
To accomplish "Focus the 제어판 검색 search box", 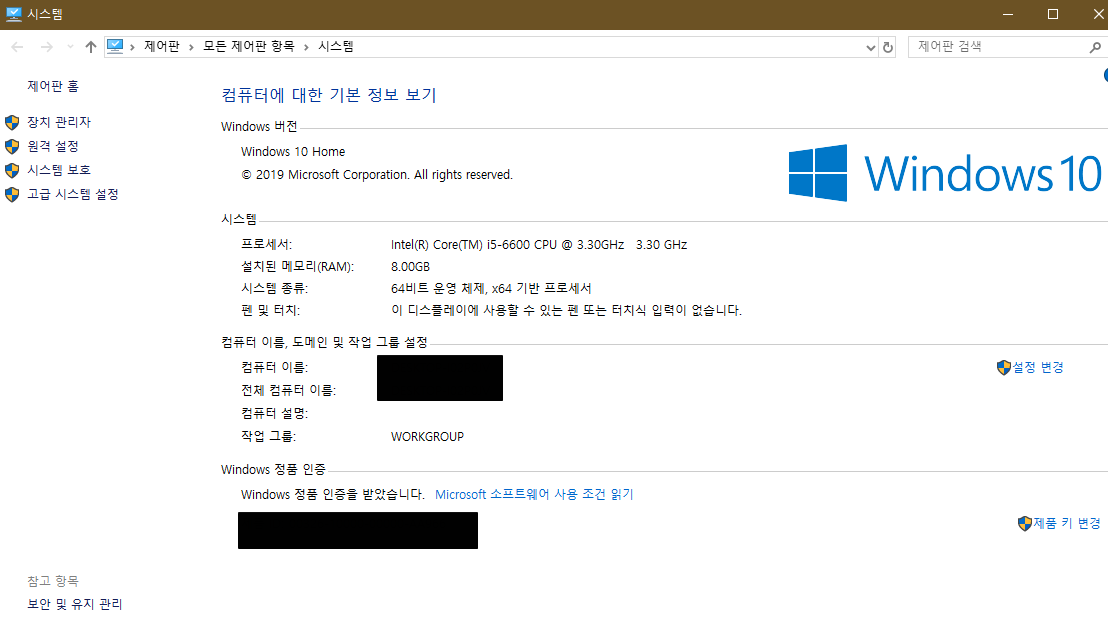I will coord(998,47).
